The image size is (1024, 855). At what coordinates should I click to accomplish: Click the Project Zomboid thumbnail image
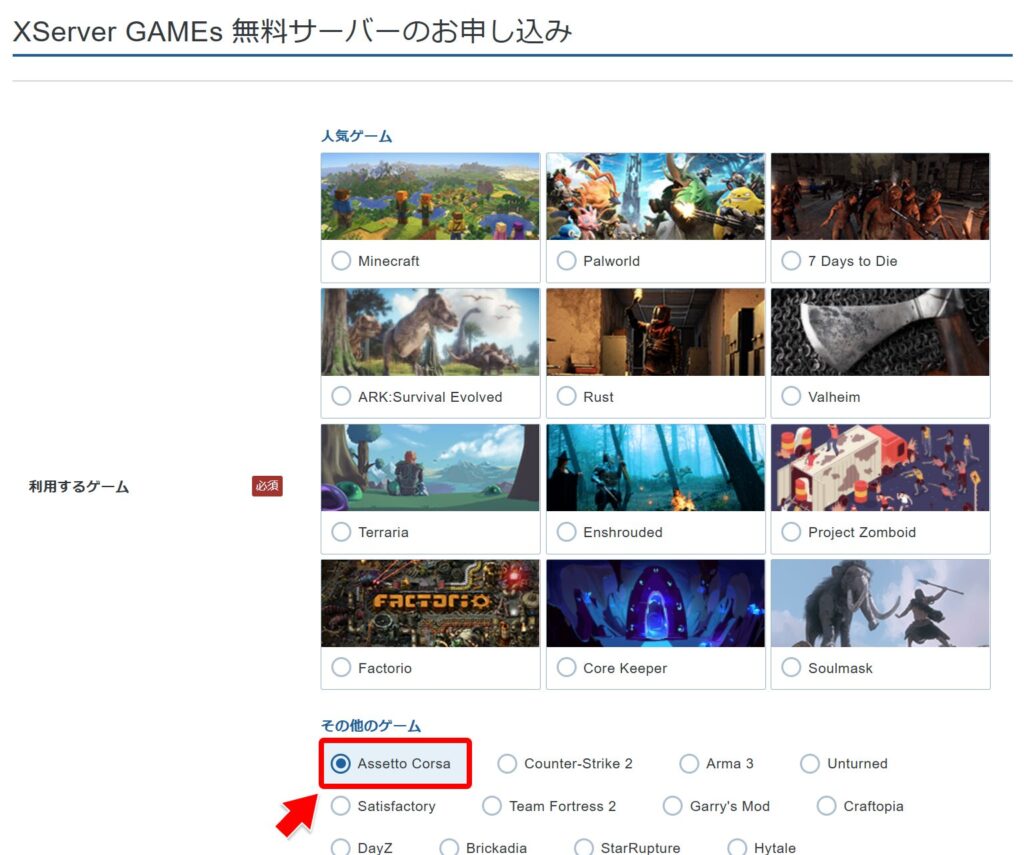coord(880,468)
